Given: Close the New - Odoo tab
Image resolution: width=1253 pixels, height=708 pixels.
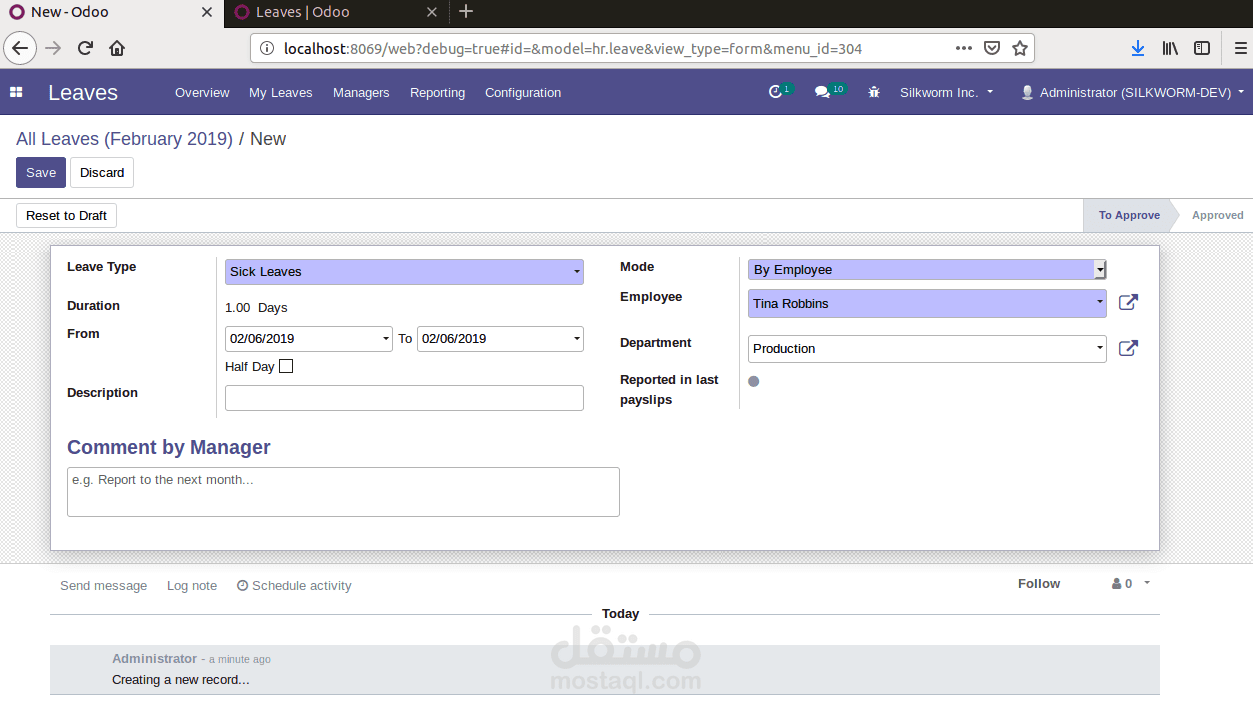Looking at the screenshot, I should [x=207, y=12].
